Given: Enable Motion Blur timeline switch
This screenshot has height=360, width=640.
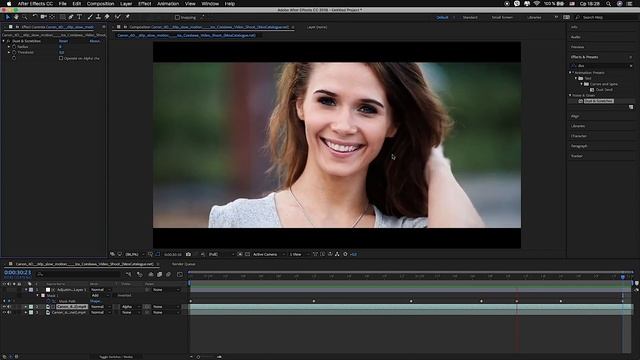Looking at the screenshot, I should coord(168,274).
